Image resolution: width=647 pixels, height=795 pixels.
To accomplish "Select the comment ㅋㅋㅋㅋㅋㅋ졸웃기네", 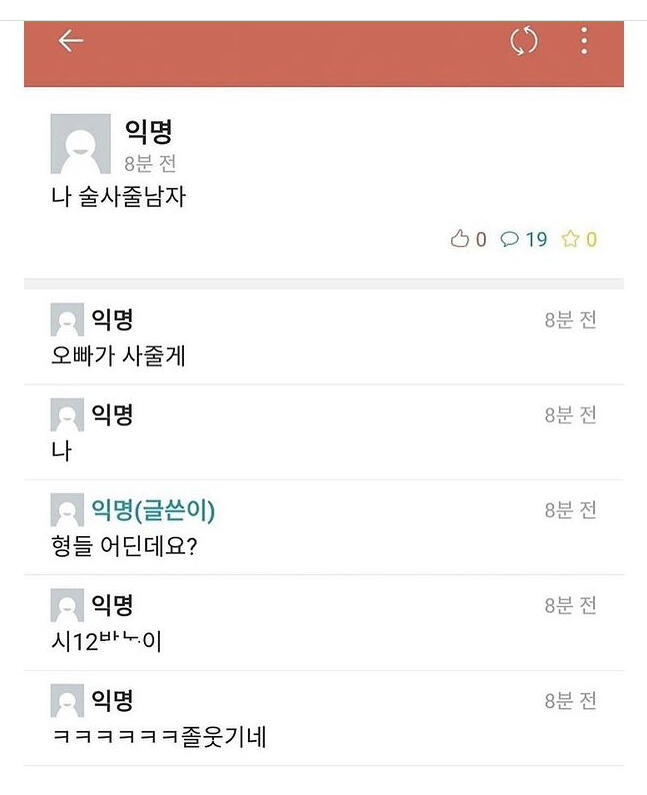I will click(x=158, y=738).
